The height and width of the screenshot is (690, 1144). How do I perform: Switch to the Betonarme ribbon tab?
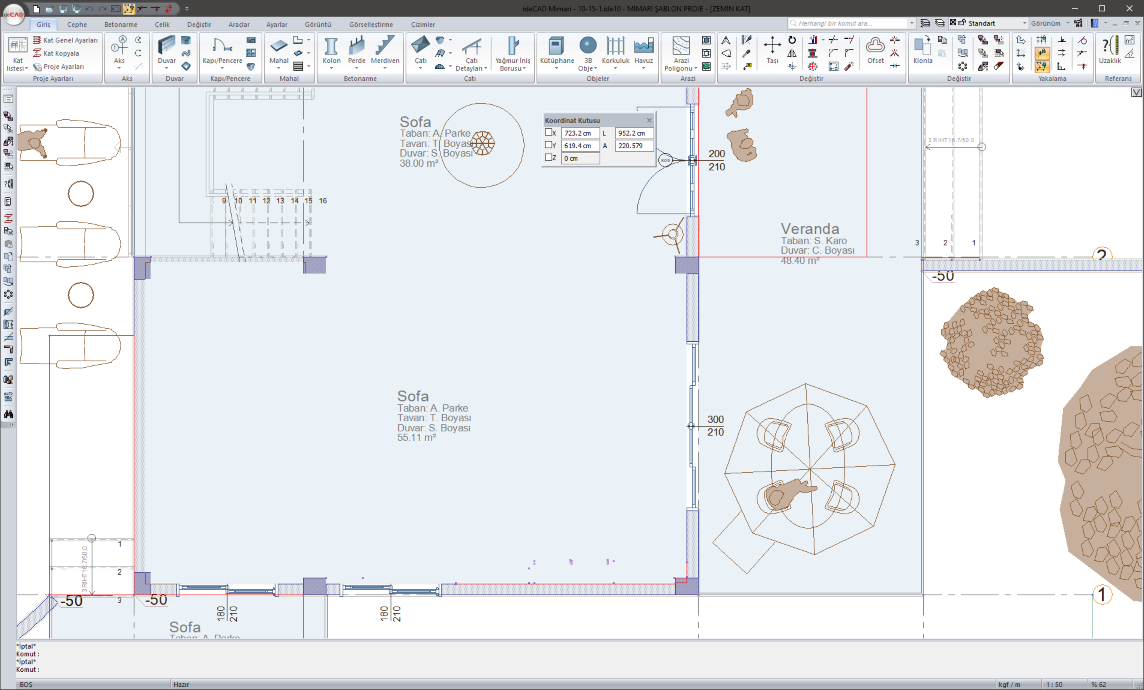[121, 24]
